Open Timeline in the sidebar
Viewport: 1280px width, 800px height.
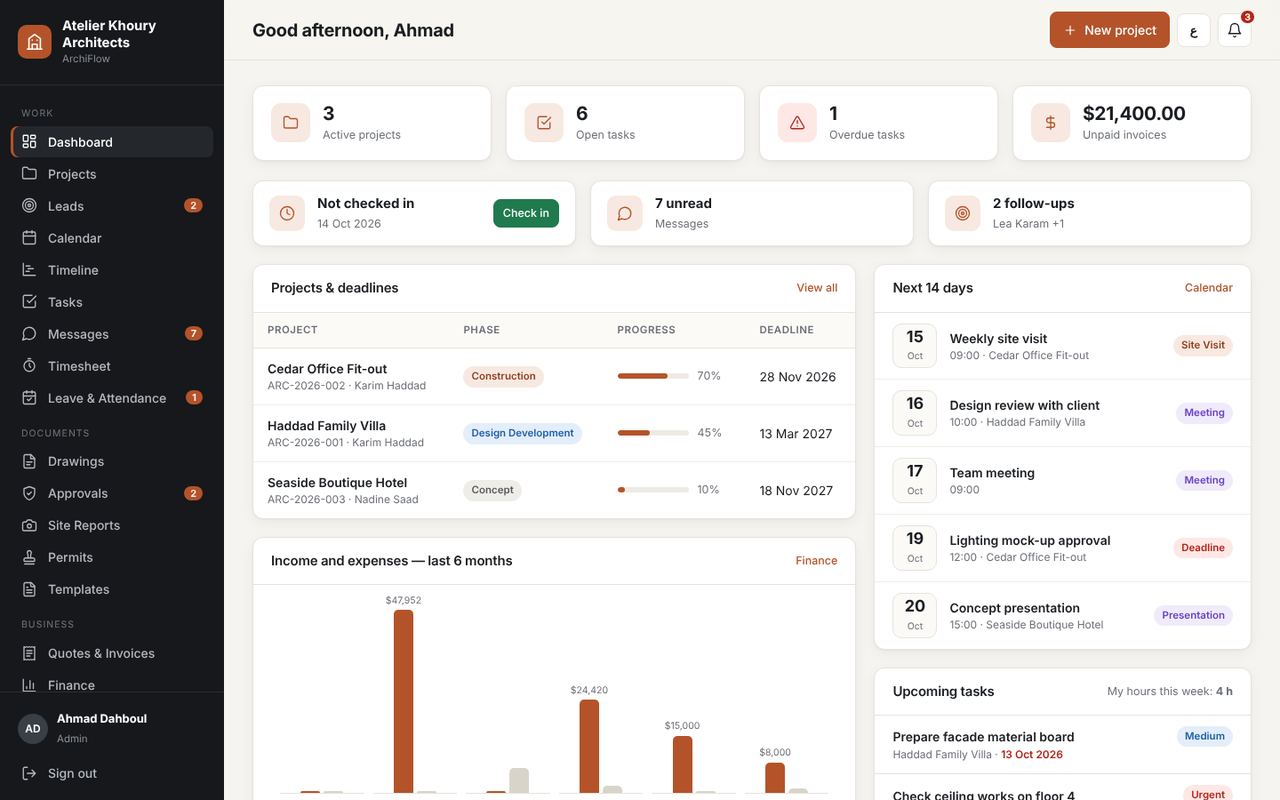click(x=112, y=270)
